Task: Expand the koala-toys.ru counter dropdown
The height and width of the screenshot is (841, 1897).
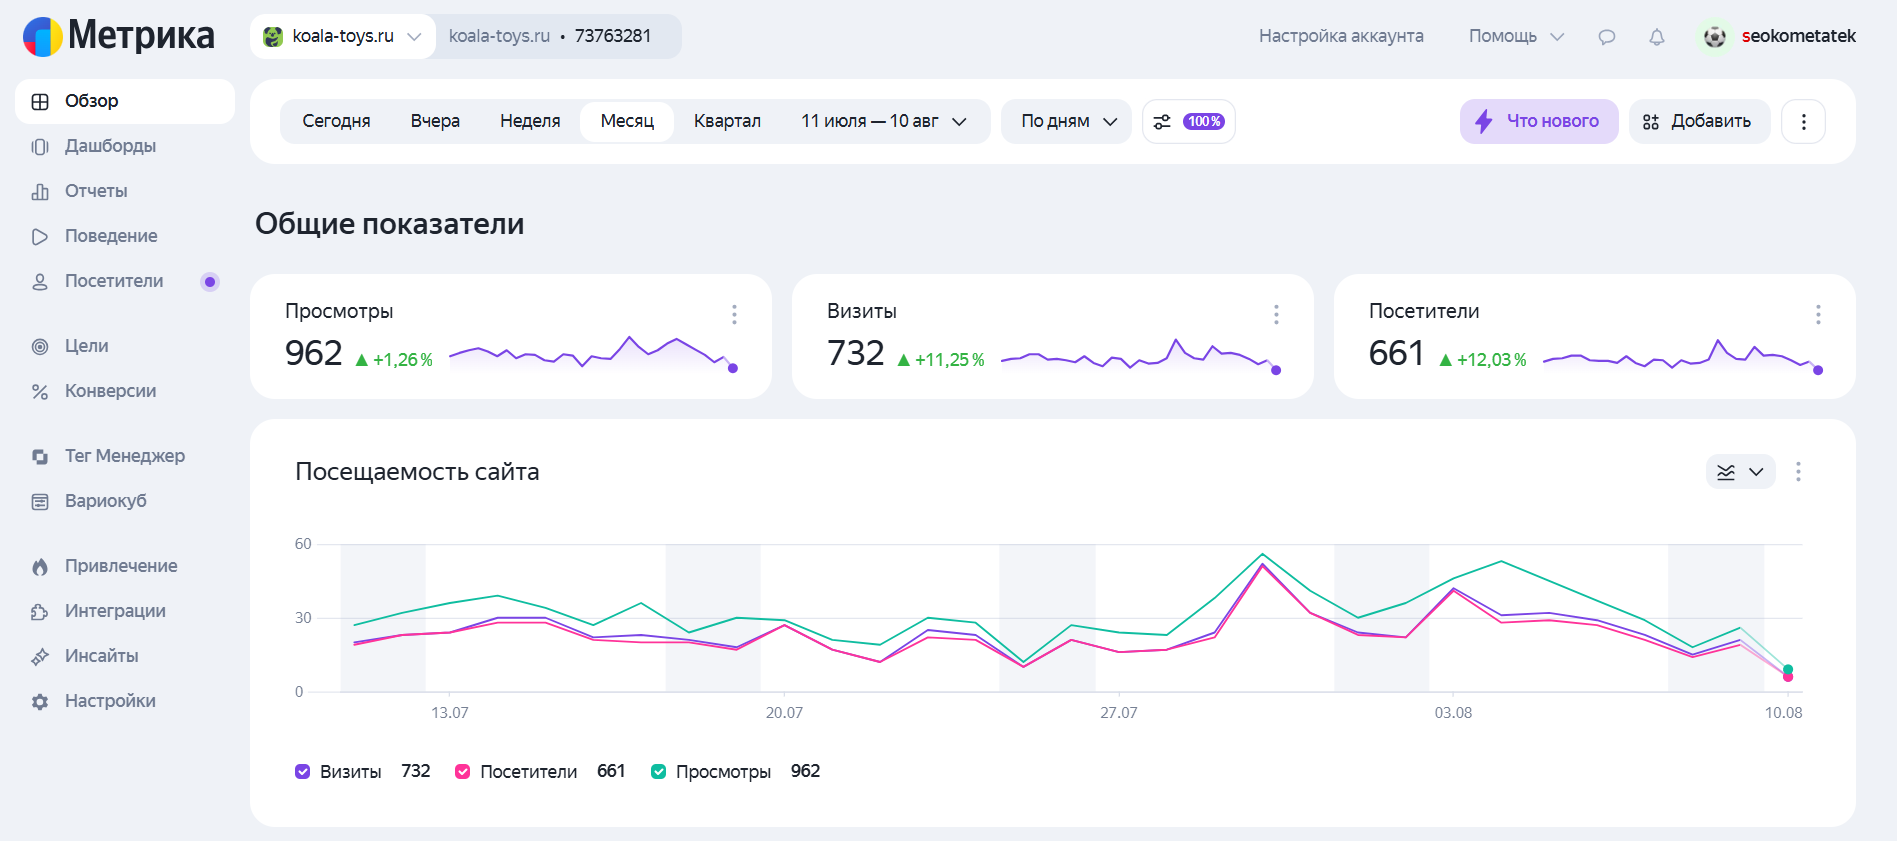Action: 342,36
